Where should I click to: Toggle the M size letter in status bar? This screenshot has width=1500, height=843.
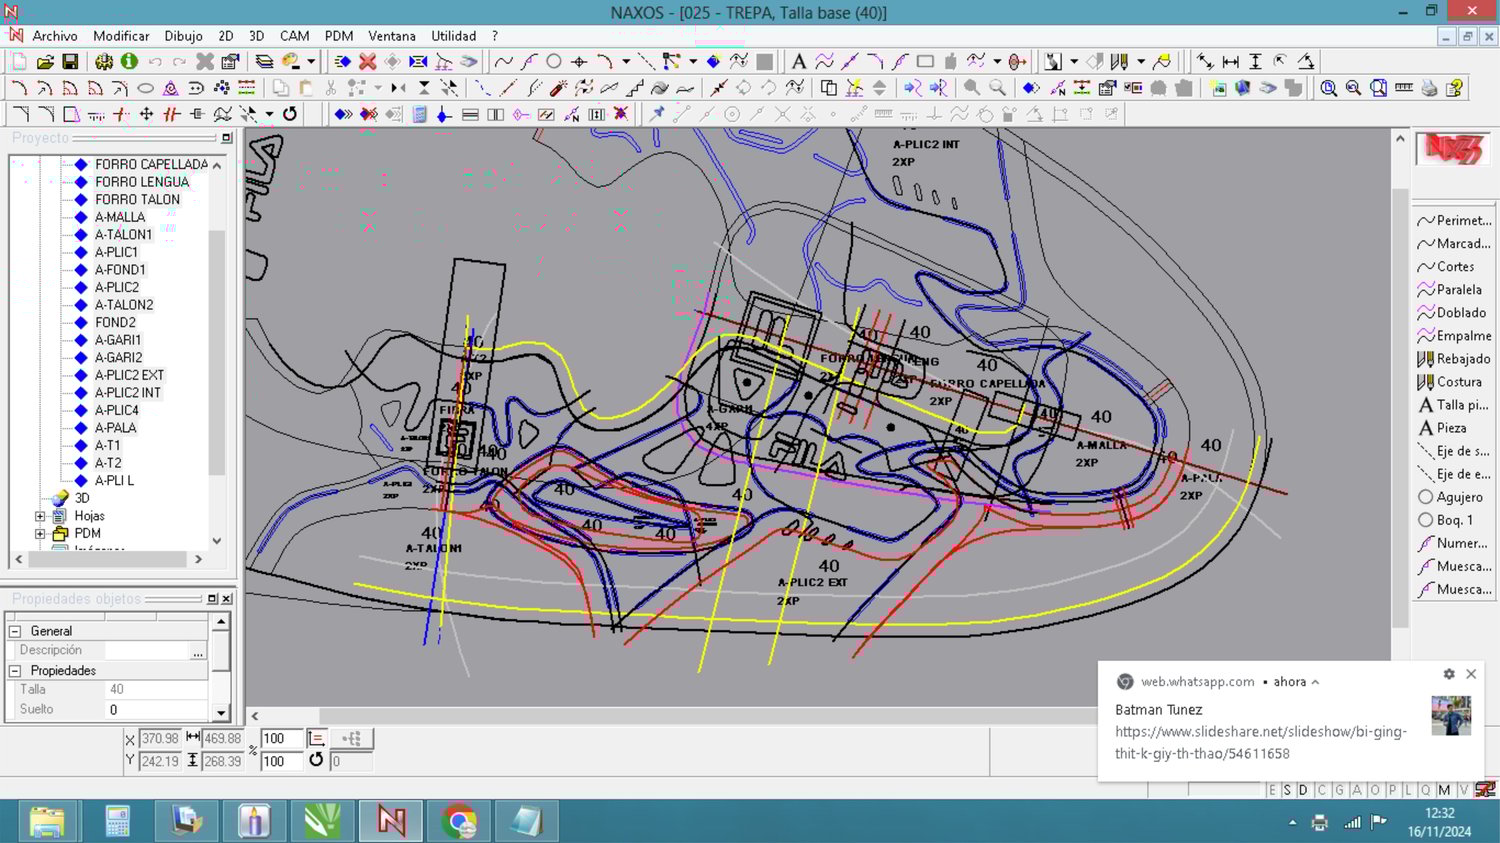tap(1444, 790)
